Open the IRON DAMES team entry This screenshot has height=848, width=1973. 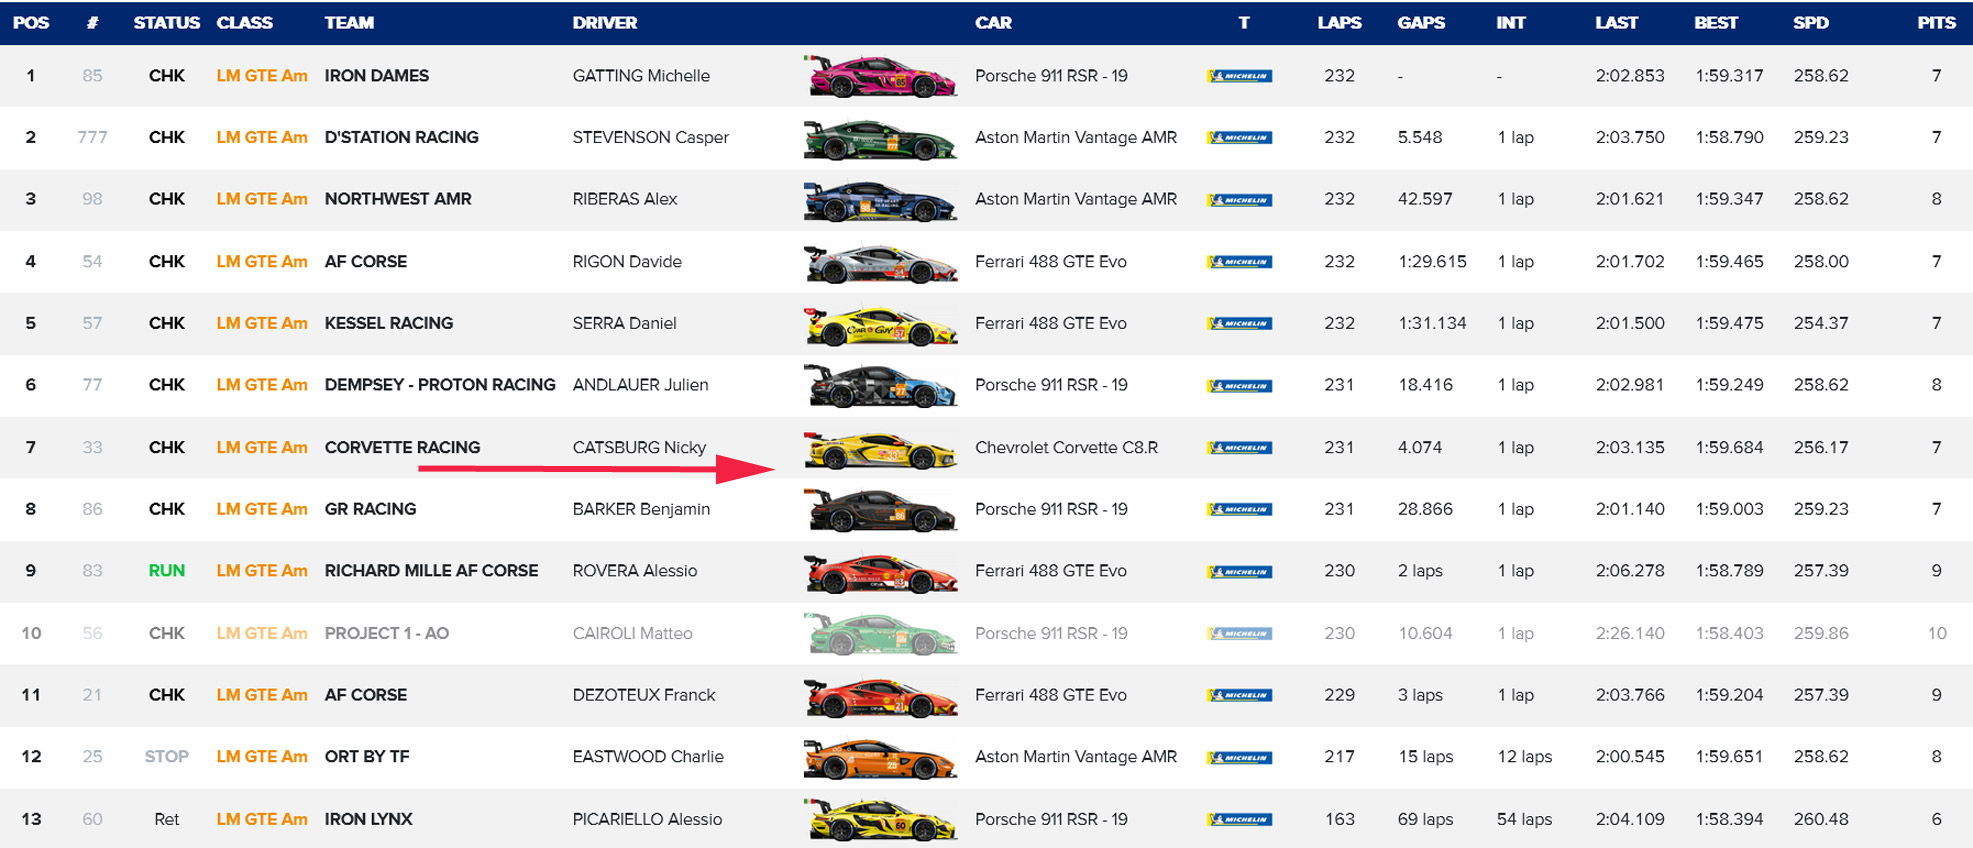click(376, 76)
